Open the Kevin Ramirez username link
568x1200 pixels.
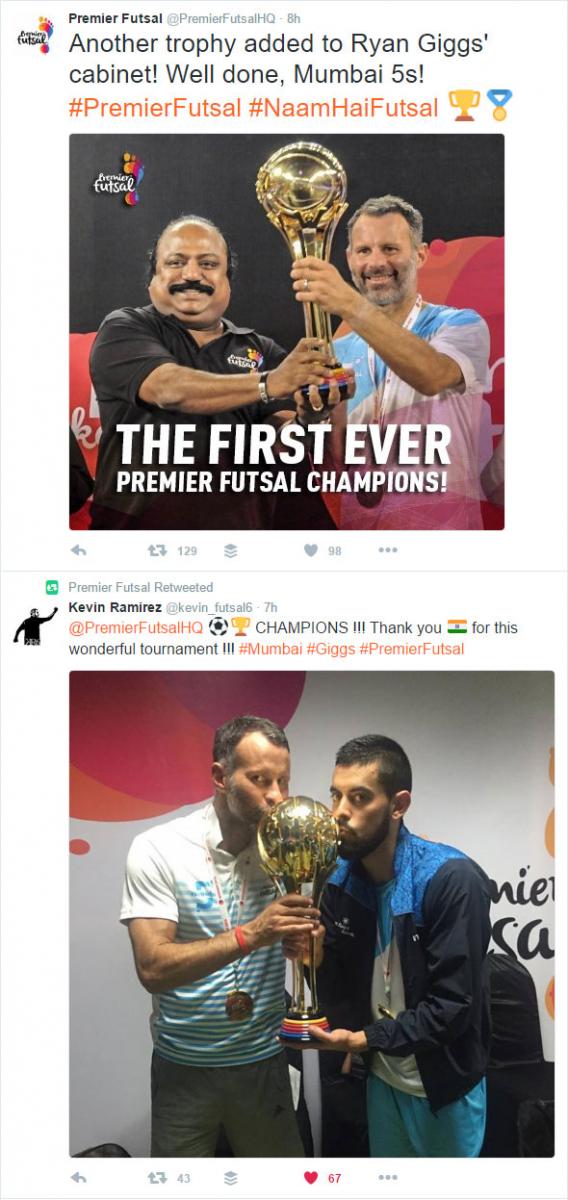(x=110, y=608)
